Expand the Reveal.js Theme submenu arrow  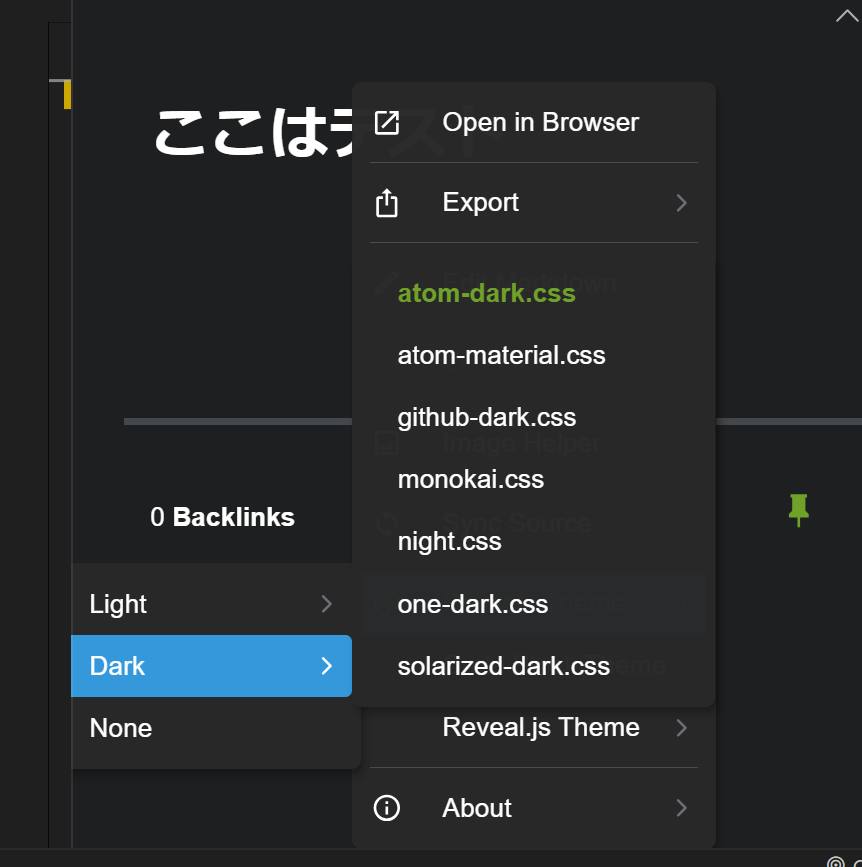[681, 728]
